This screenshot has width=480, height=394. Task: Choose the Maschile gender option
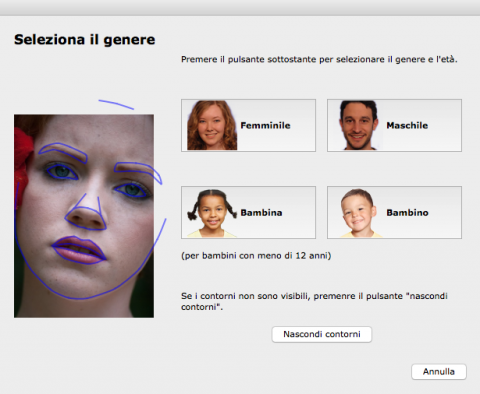[394, 125]
